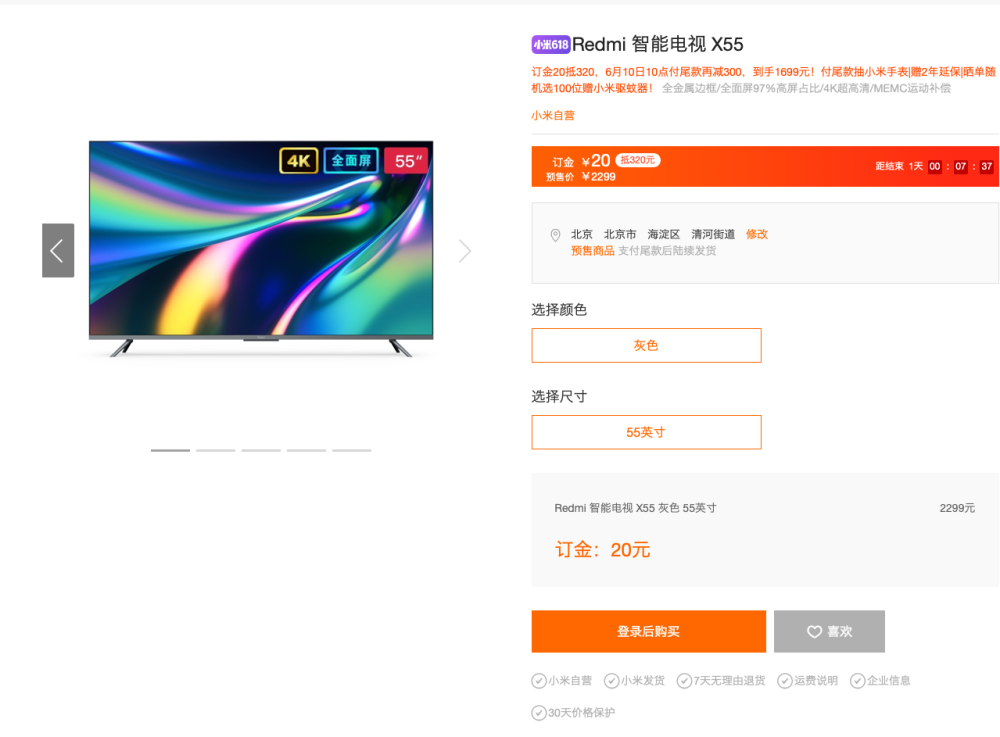
Task: Open the 运费说明 info link
Action: [x=816, y=681]
